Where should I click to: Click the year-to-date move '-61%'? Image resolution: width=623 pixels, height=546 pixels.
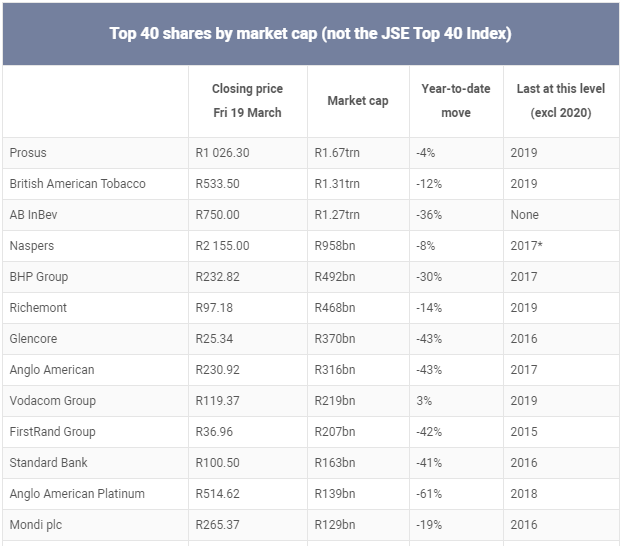(429, 494)
